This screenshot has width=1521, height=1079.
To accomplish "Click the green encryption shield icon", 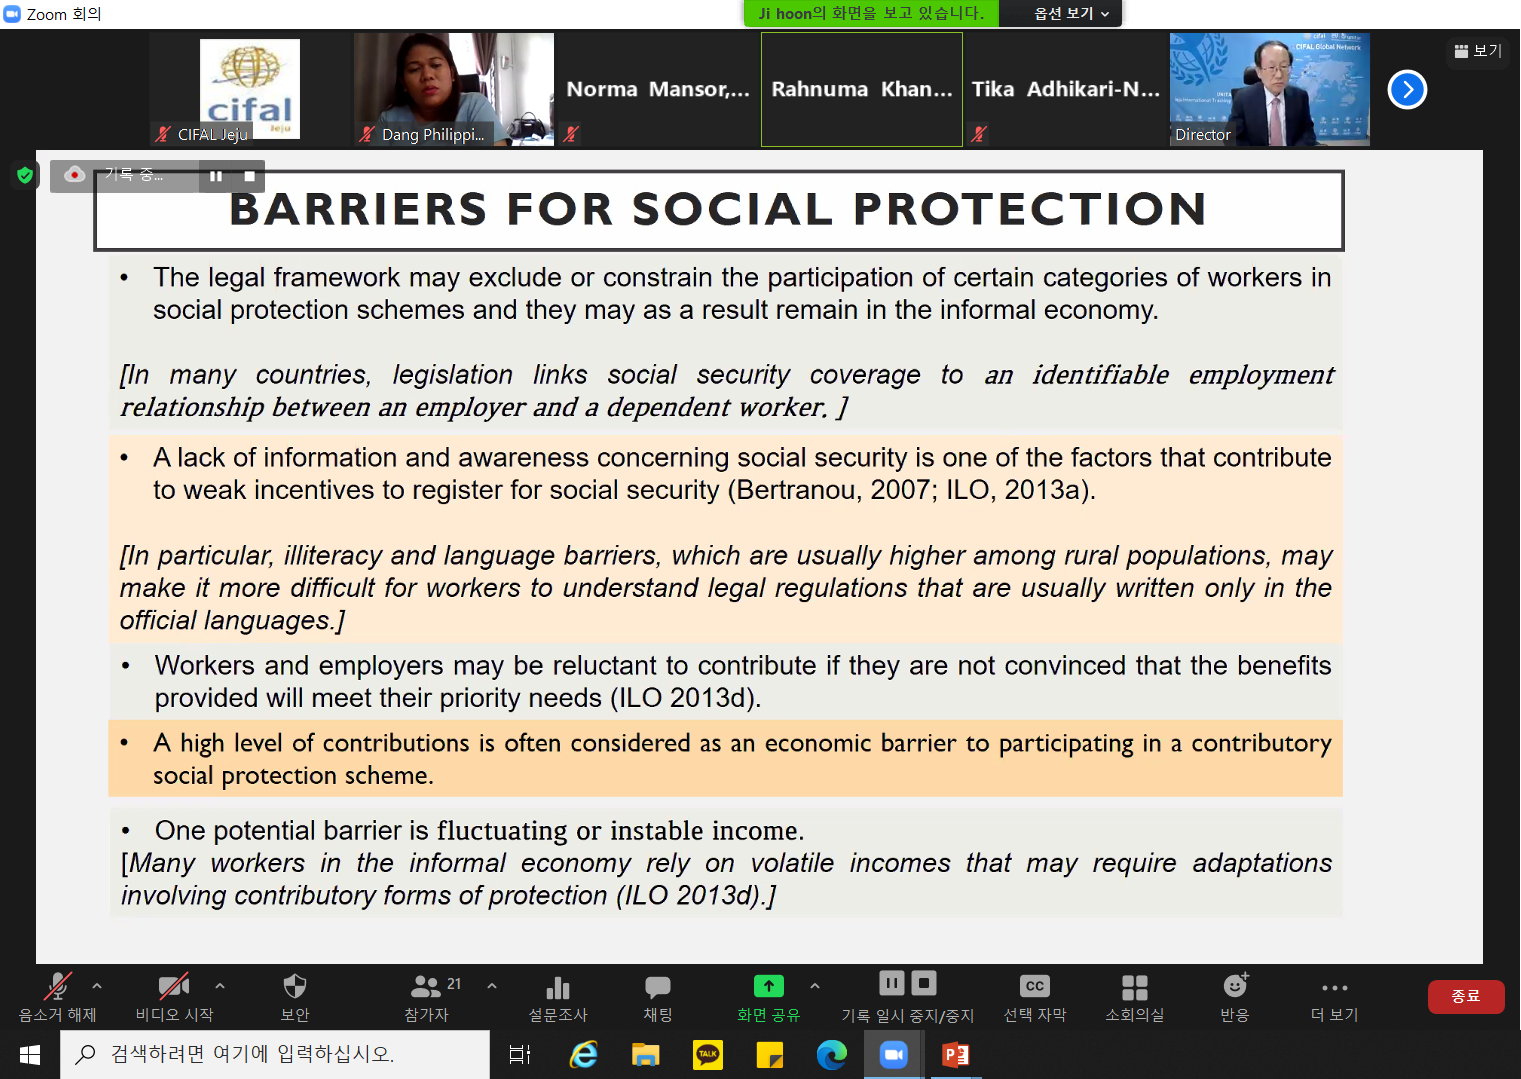I will [25, 175].
